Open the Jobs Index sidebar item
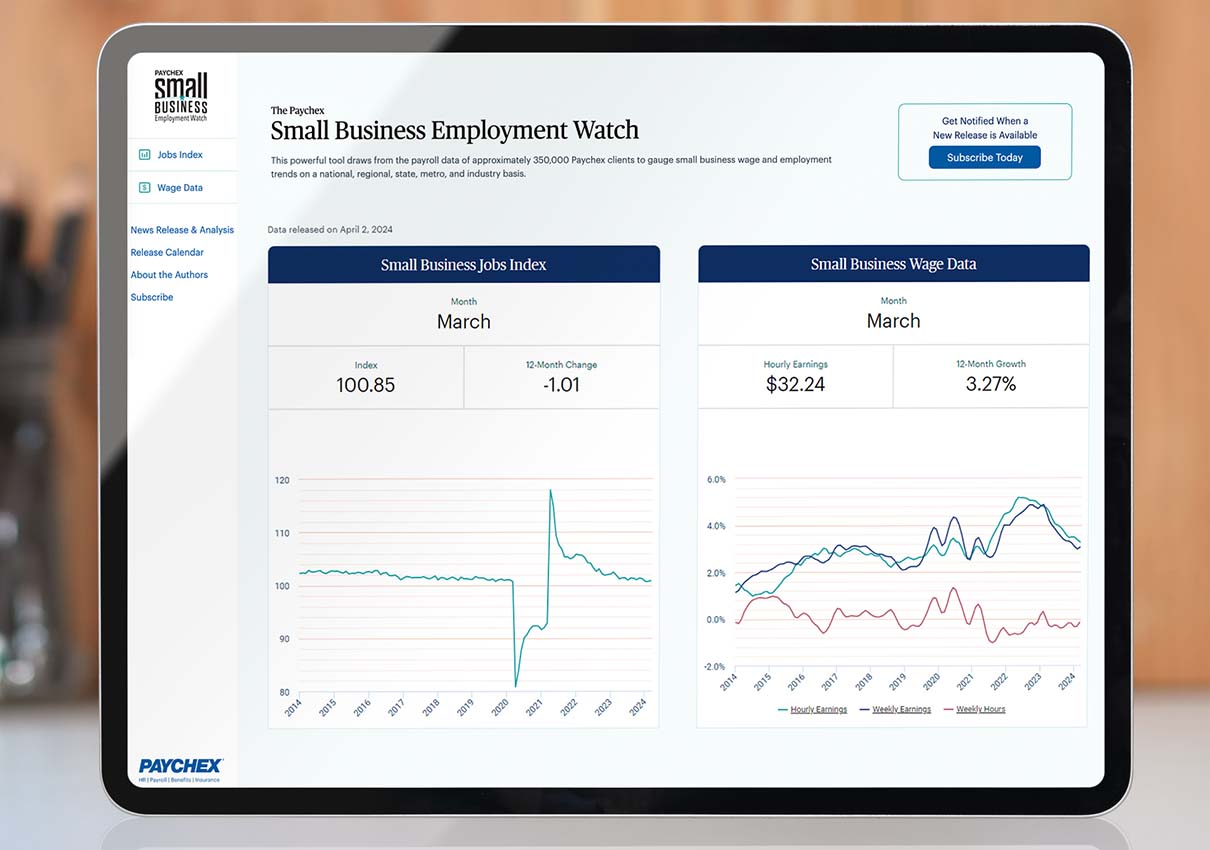The height and width of the screenshot is (850, 1210). click(x=182, y=155)
